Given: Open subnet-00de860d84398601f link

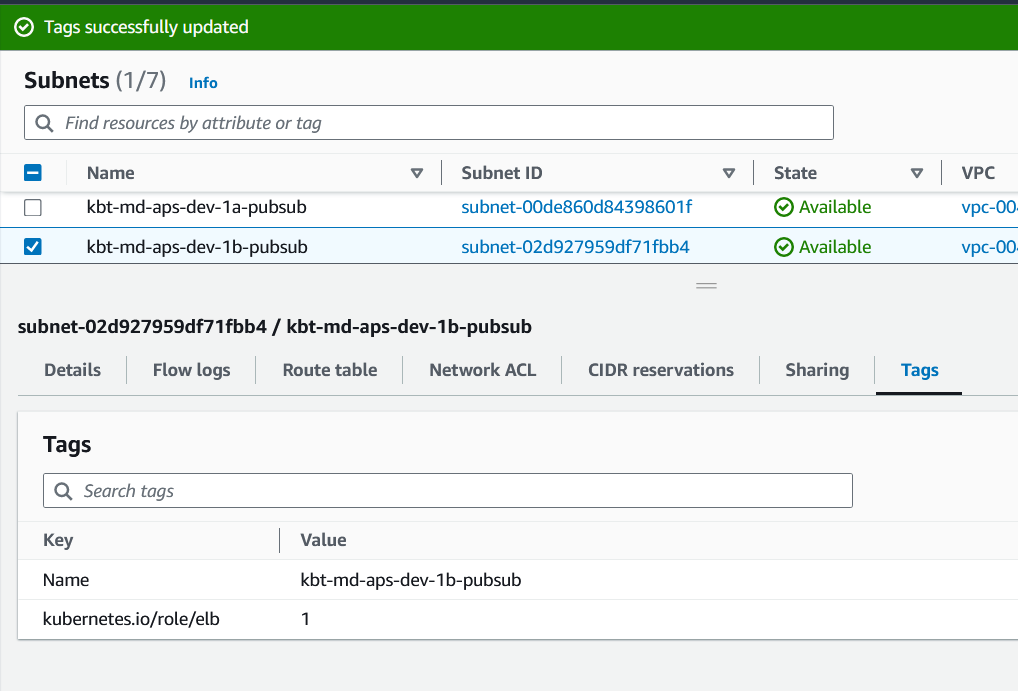Looking at the screenshot, I should point(577,207).
